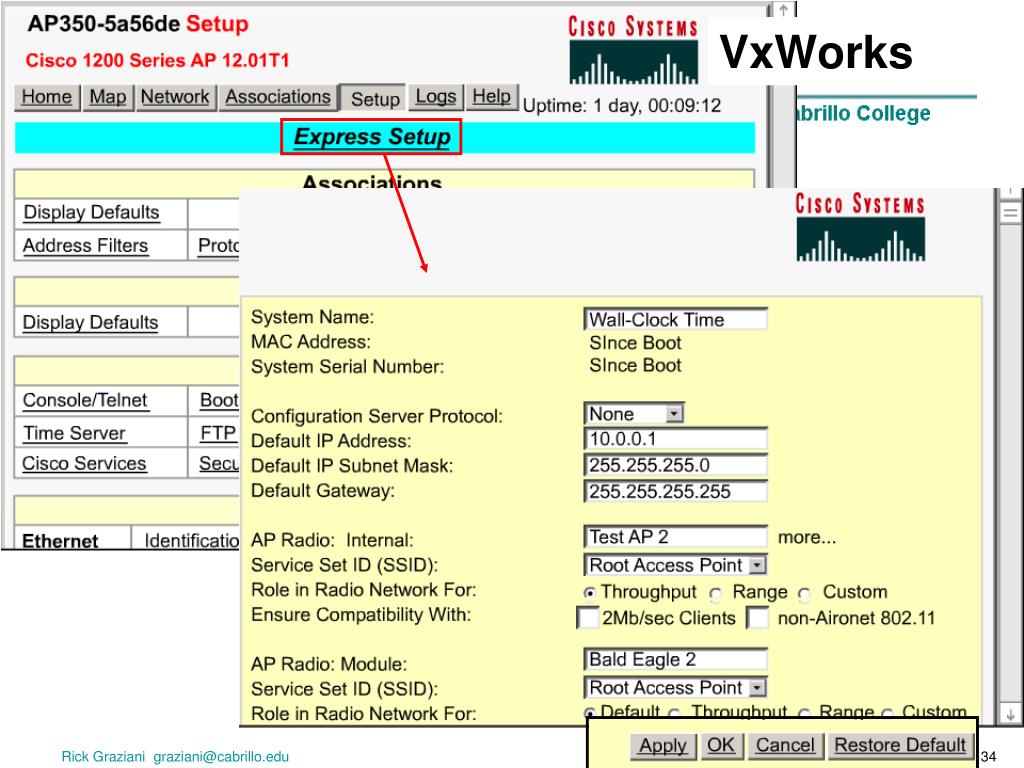
Task: Click the 10.0.0.1 IP address field
Action: [675, 439]
